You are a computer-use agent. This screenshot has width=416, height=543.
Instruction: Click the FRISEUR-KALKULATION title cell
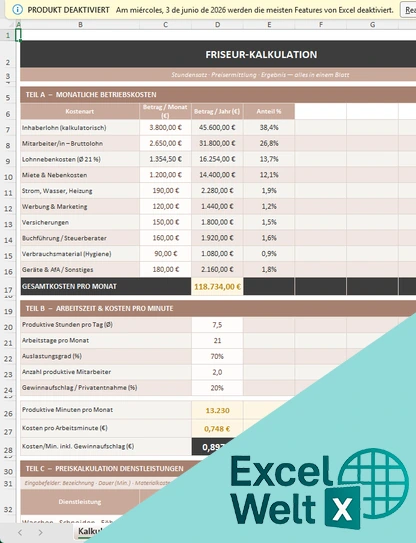pos(218,54)
